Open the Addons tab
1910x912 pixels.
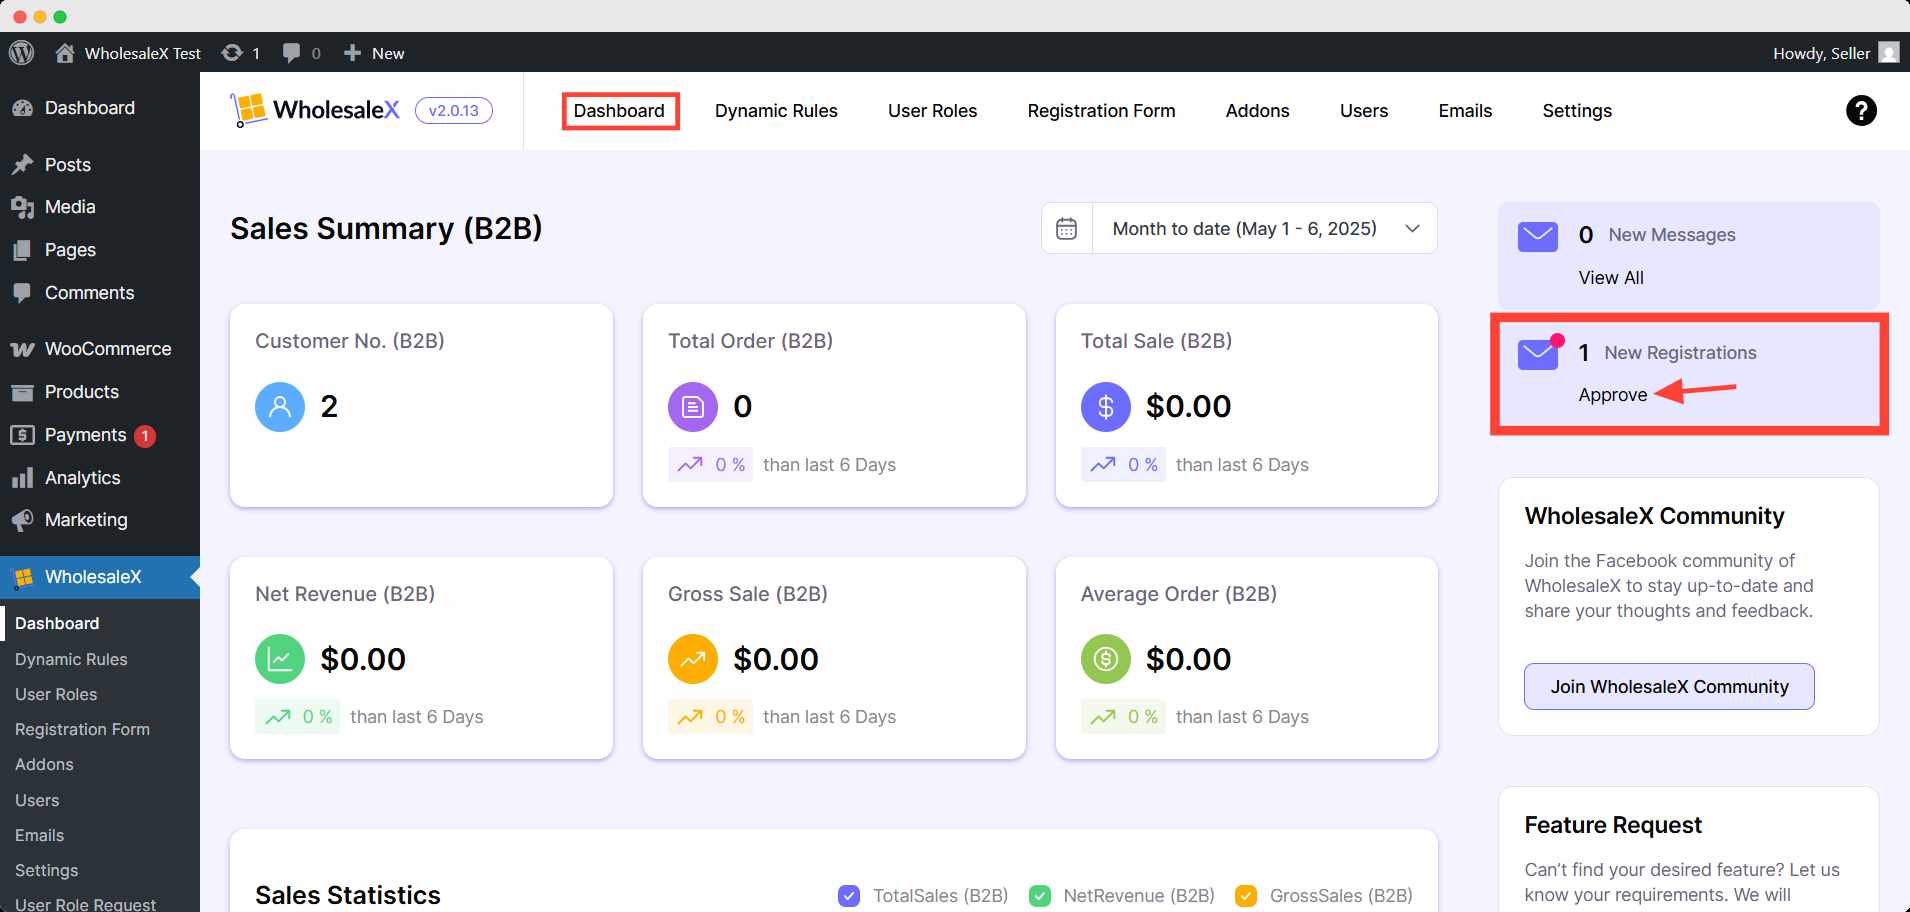coord(1257,111)
